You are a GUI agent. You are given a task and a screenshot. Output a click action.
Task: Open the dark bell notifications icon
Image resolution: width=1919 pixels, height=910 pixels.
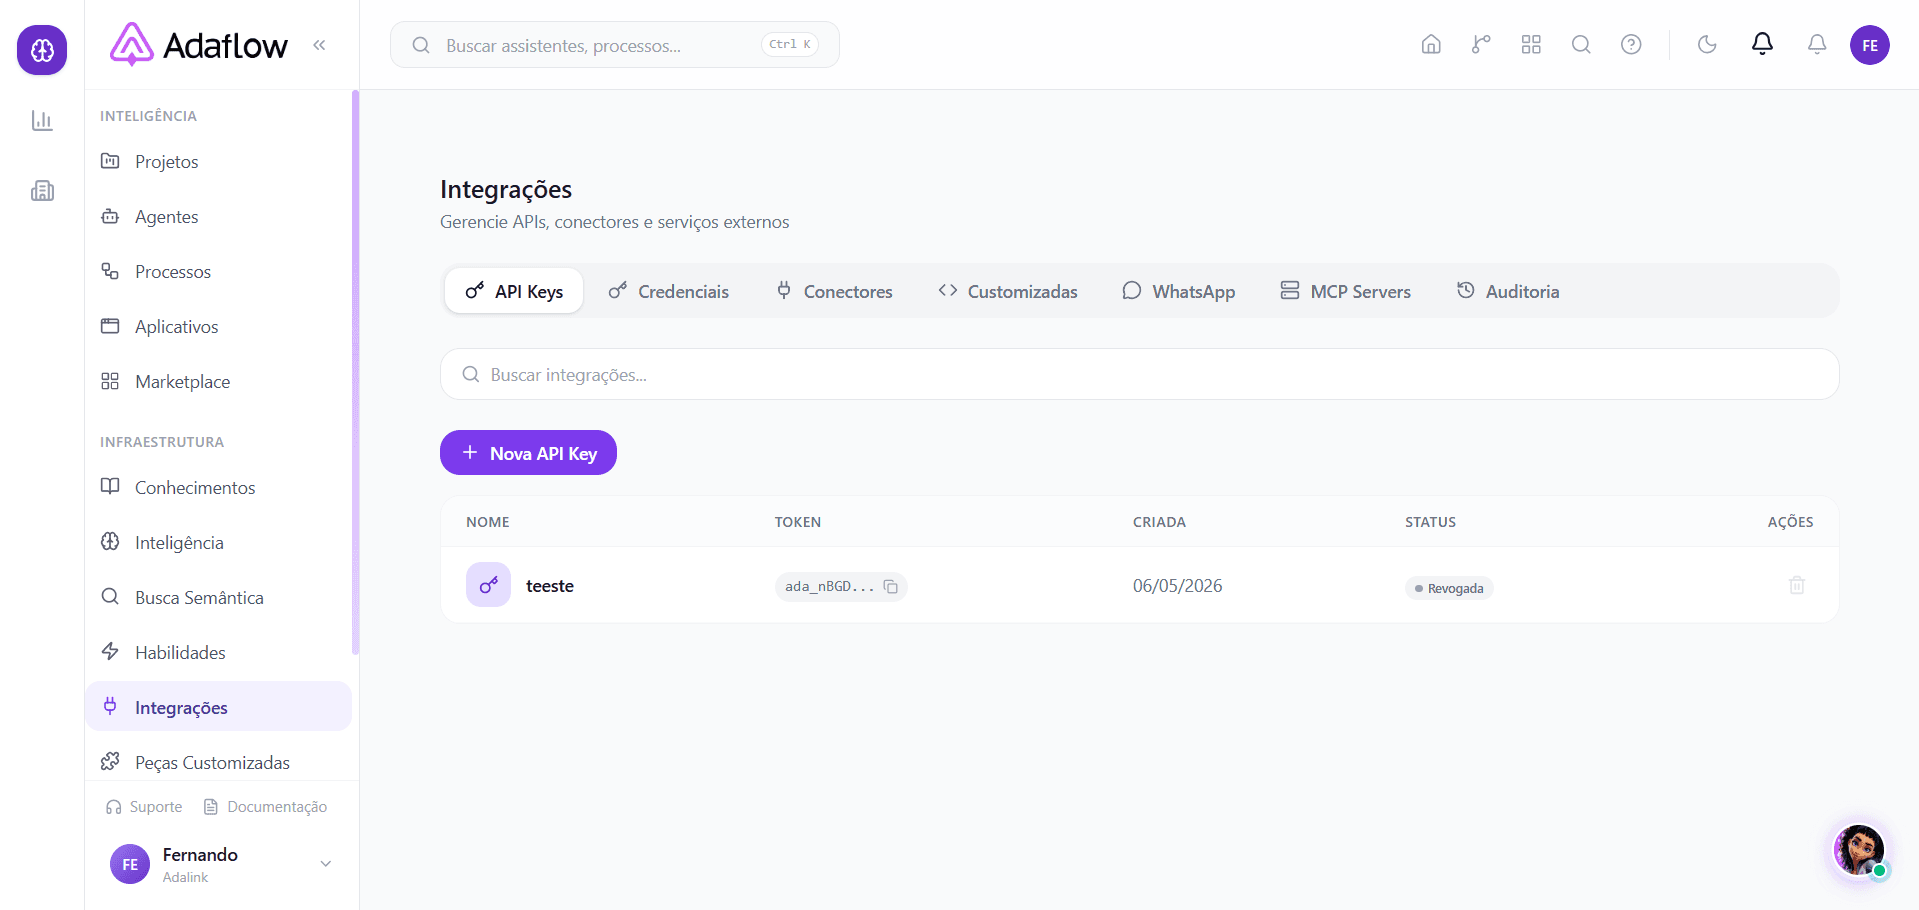point(1762,44)
